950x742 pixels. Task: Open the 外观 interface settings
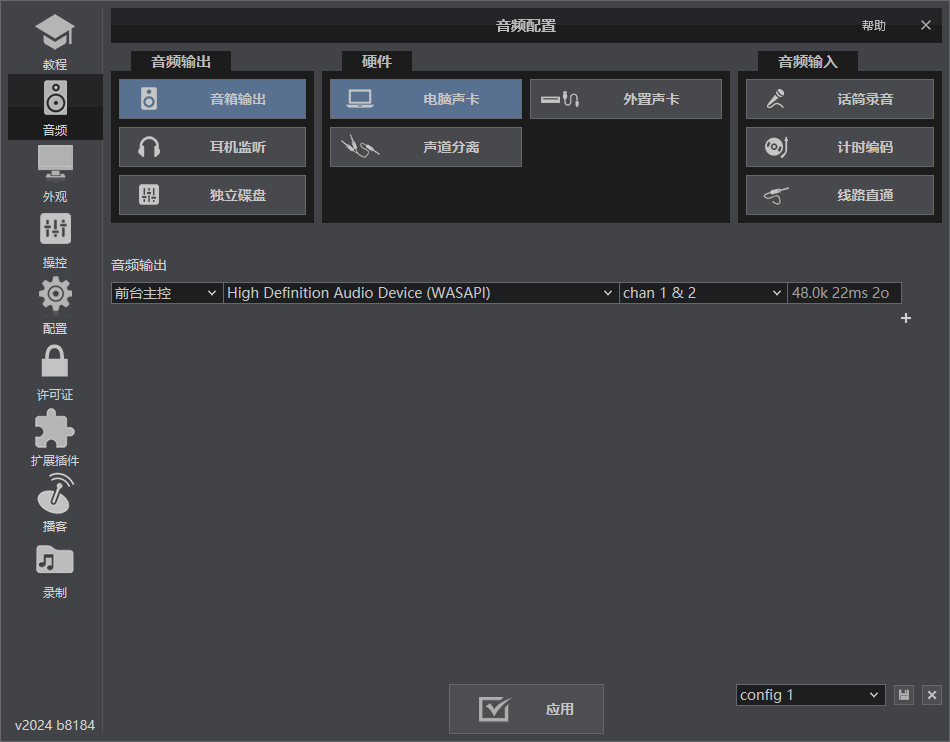pyautogui.click(x=55, y=173)
